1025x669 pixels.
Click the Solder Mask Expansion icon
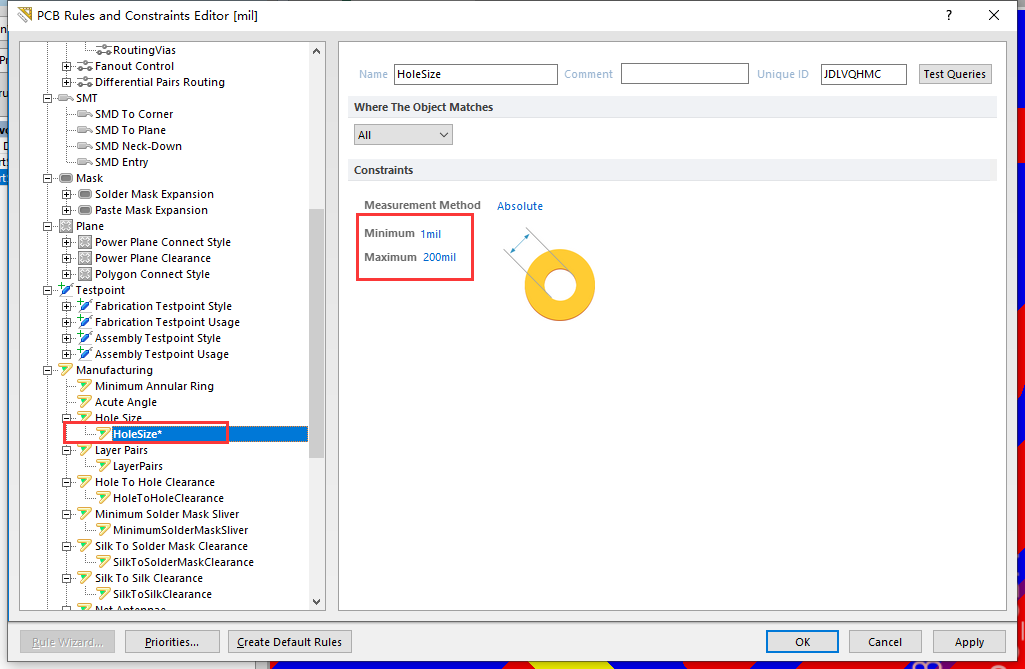84,194
